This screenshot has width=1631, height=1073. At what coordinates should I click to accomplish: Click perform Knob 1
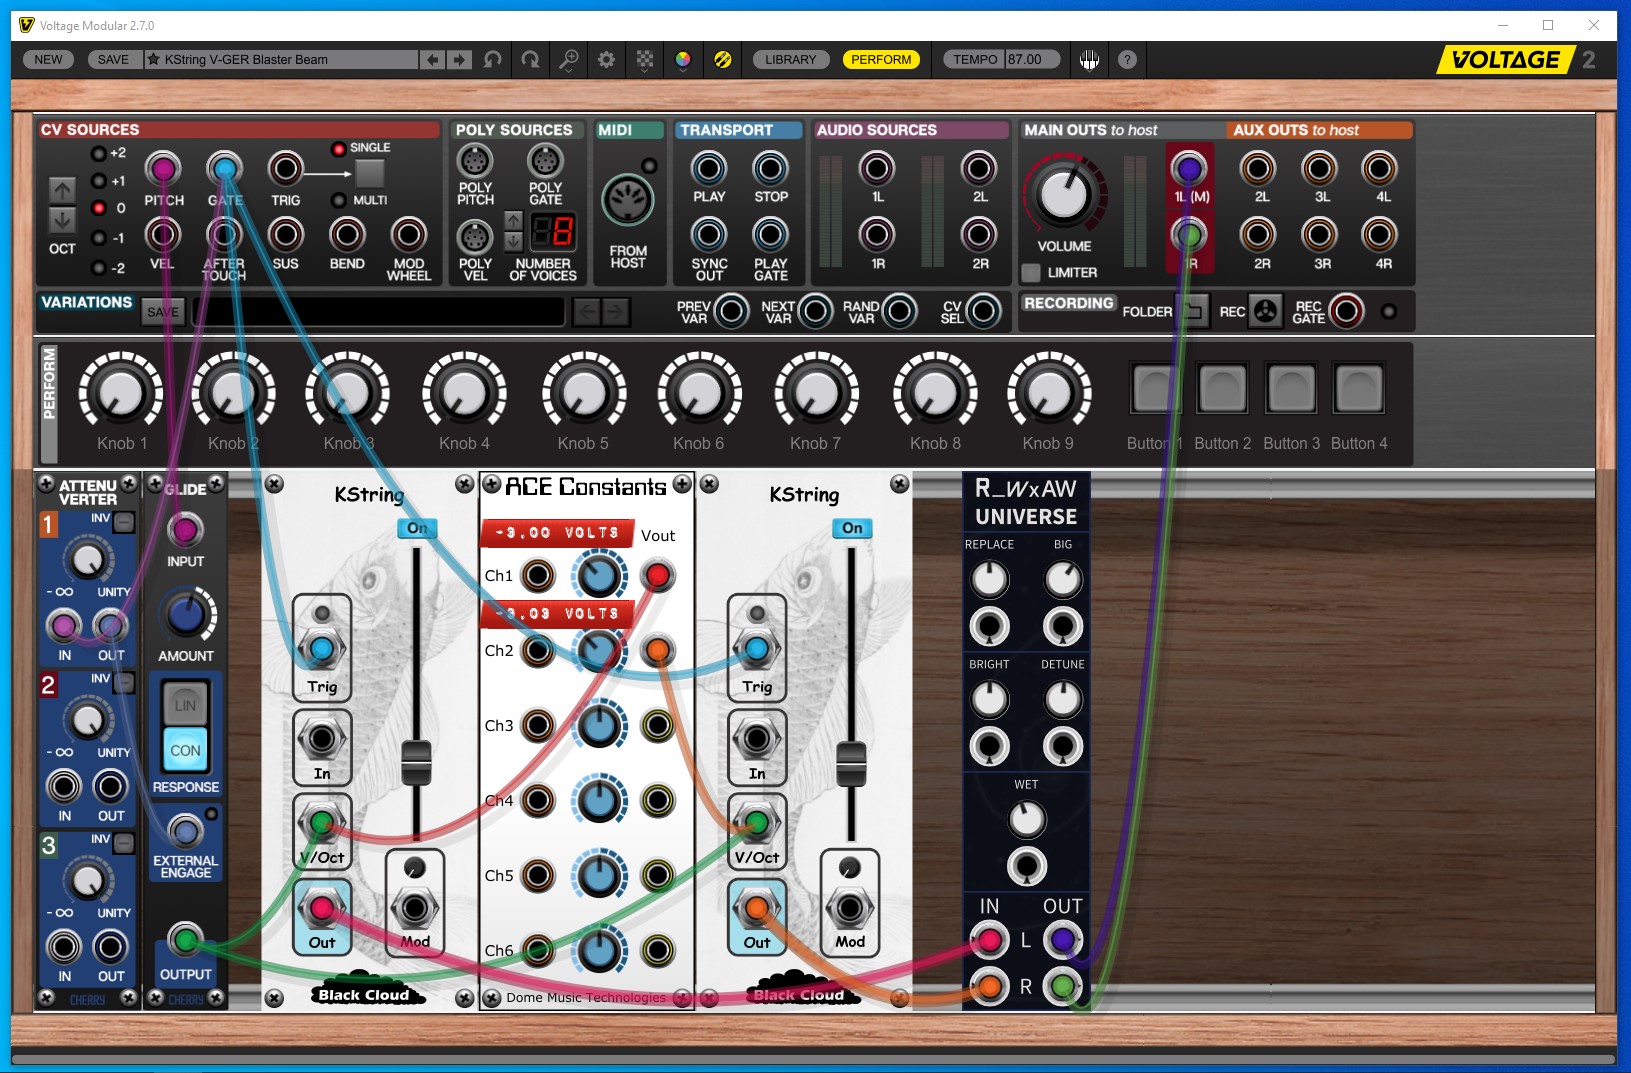pyautogui.click(x=121, y=393)
